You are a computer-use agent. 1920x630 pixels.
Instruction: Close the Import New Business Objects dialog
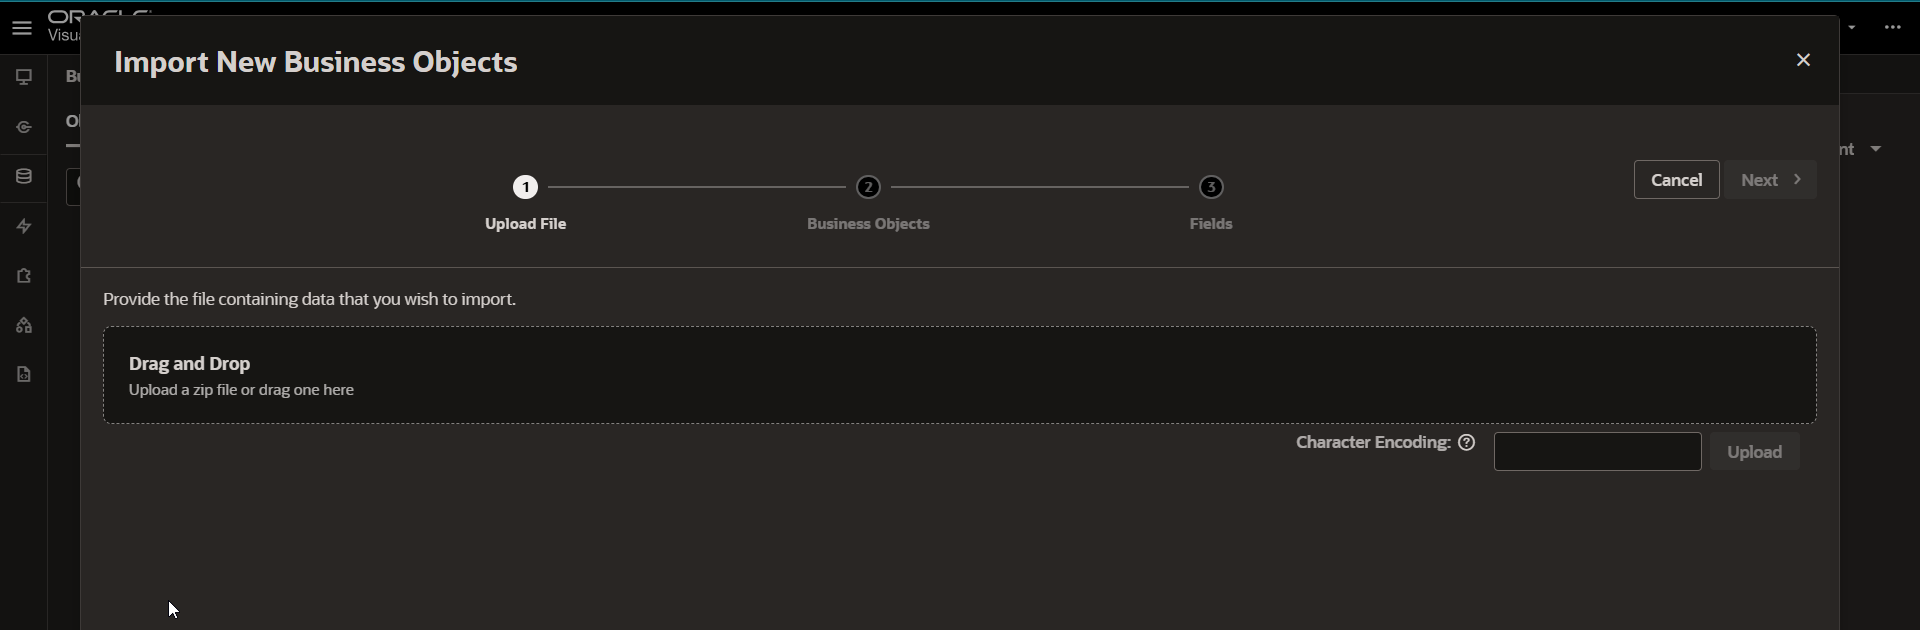1804,60
